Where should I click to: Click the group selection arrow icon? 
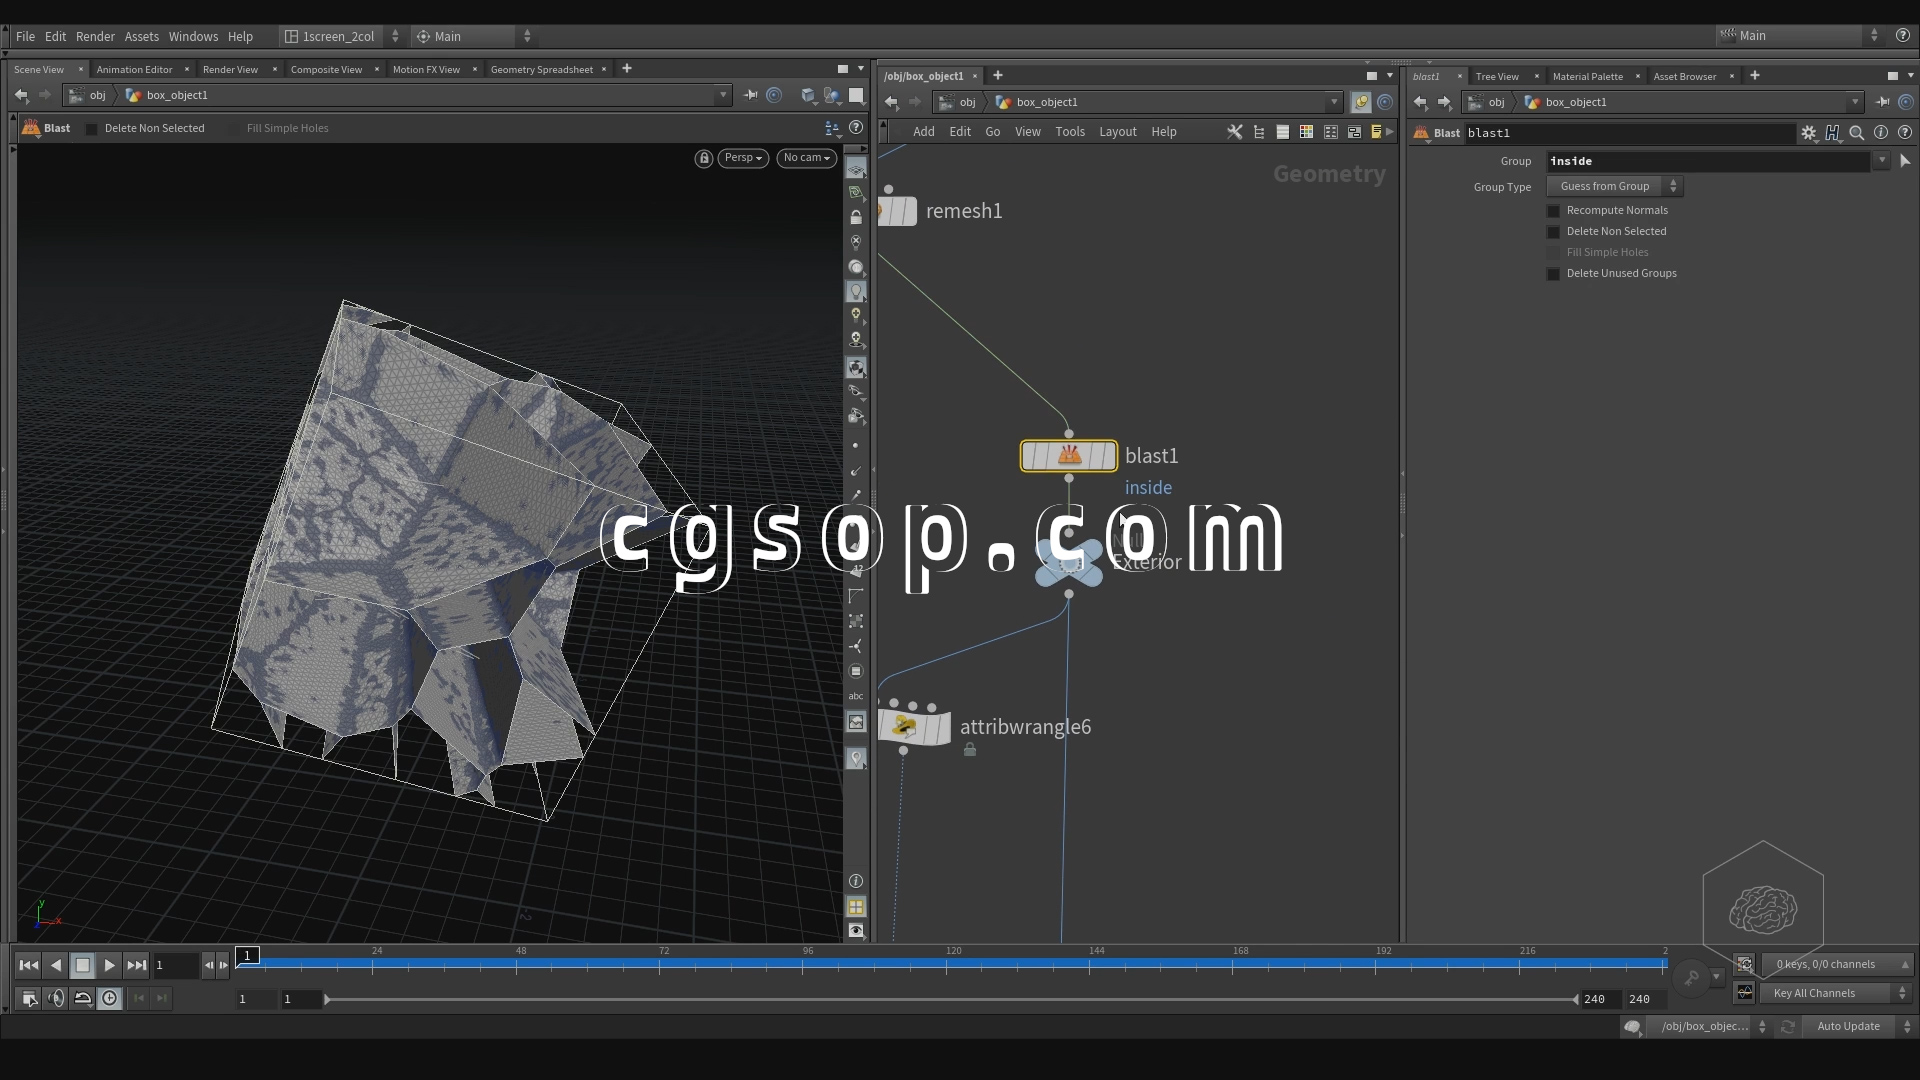click(x=1904, y=161)
